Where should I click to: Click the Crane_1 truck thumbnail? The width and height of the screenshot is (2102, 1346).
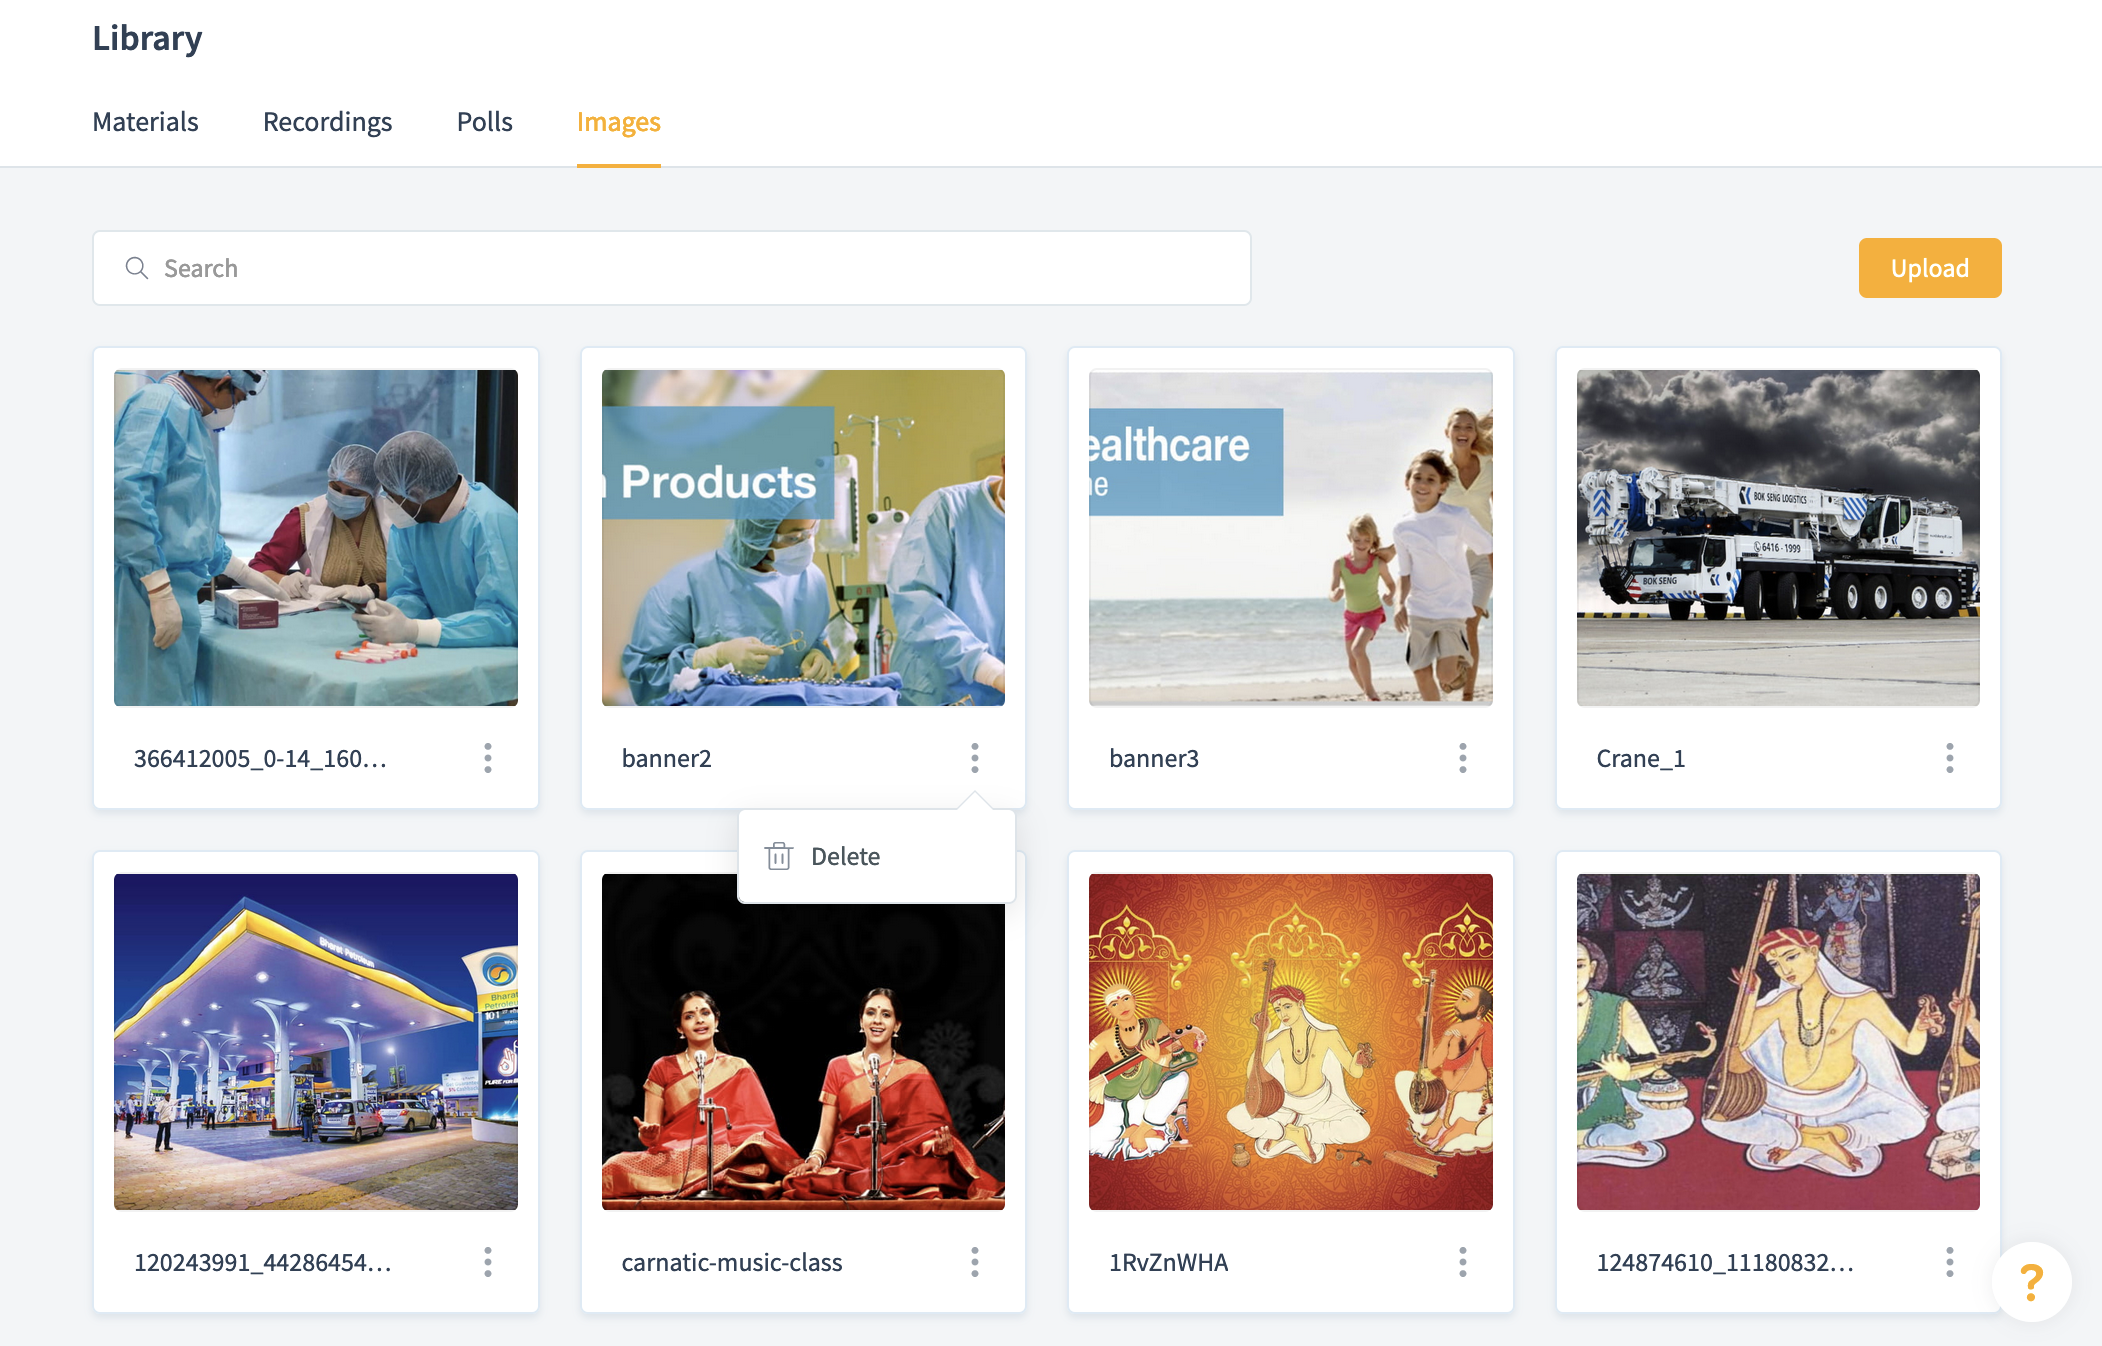[1777, 538]
